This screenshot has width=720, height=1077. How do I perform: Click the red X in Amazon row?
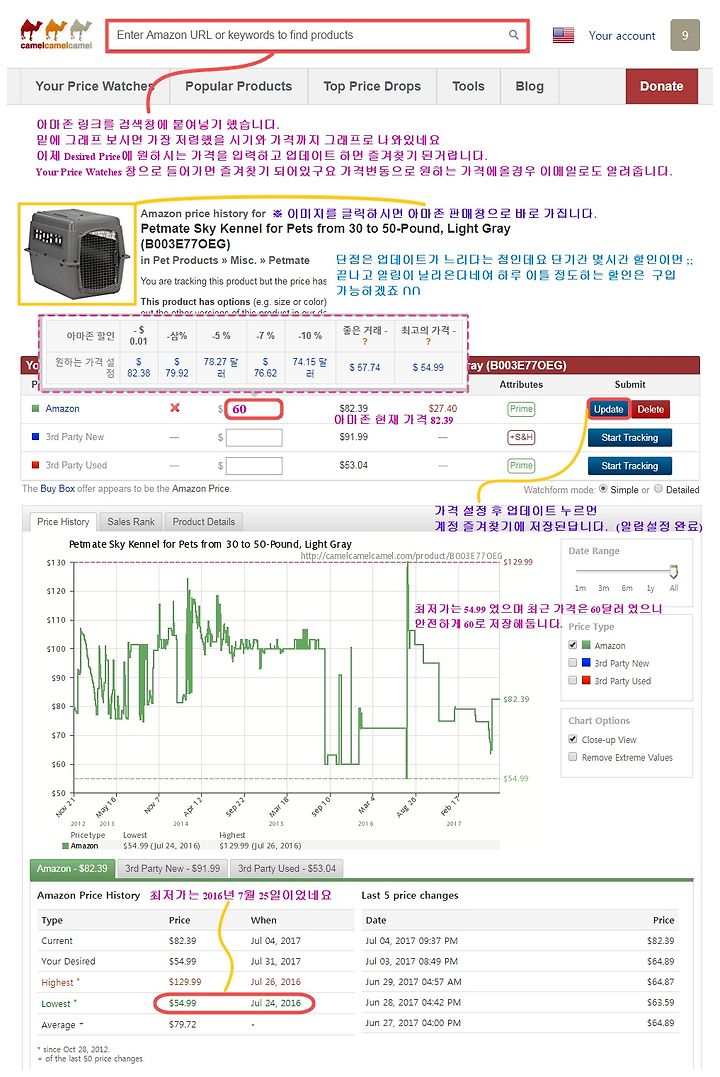(175, 408)
